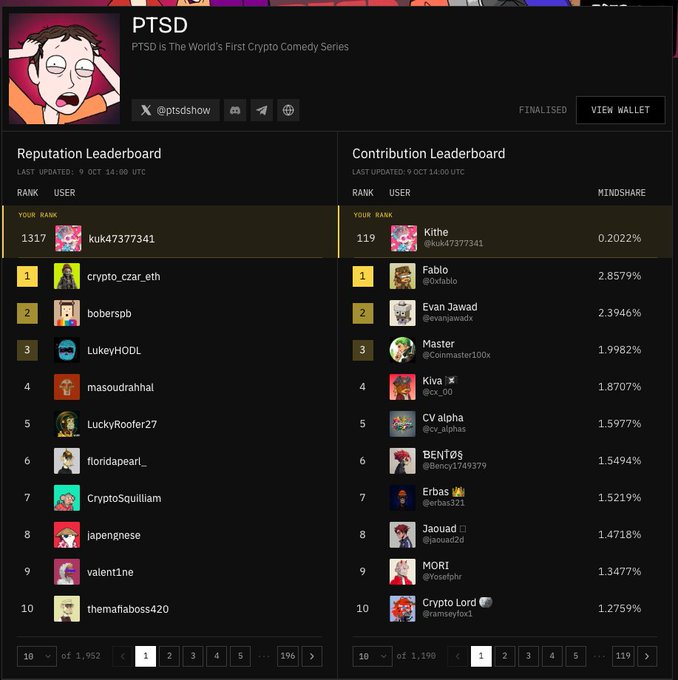The height and width of the screenshot is (680, 678).
Task: Select page 3 of Contribution Leaderboard
Action: 528,656
